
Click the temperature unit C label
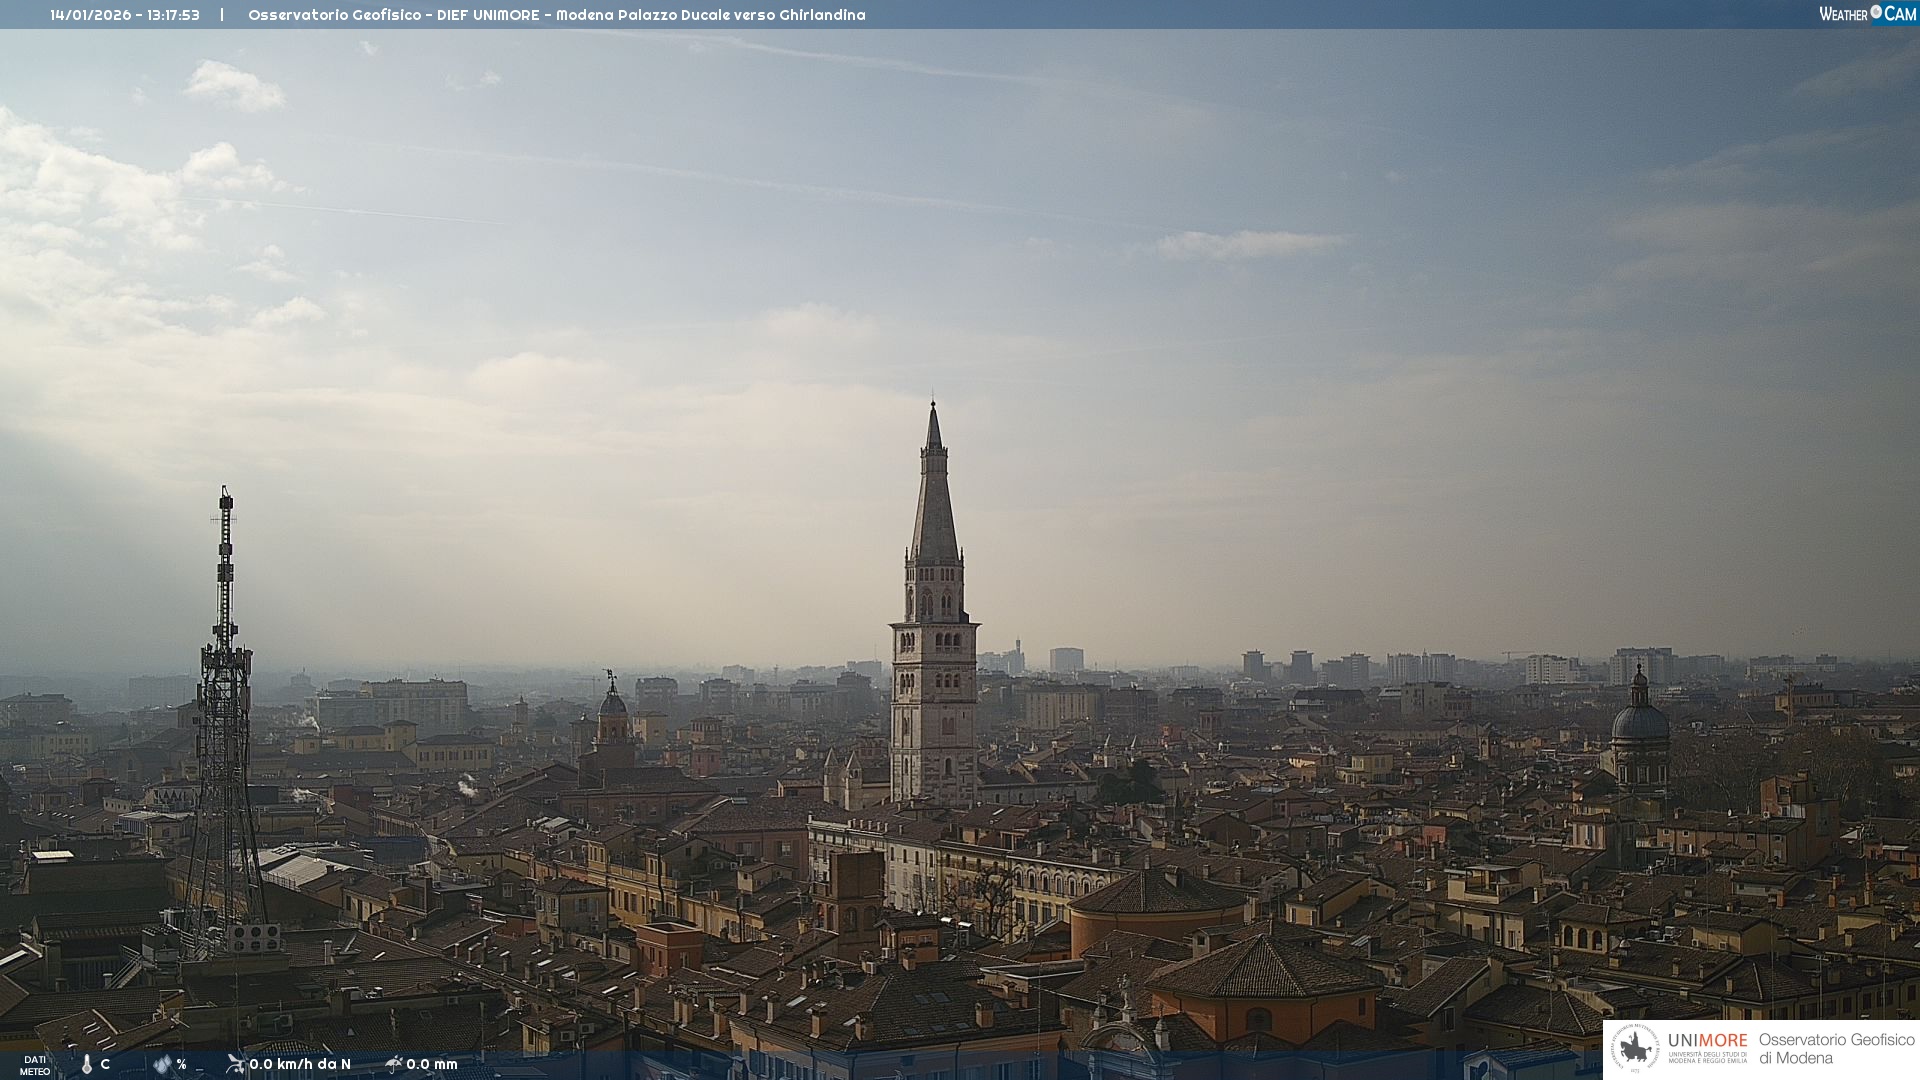105,1064
